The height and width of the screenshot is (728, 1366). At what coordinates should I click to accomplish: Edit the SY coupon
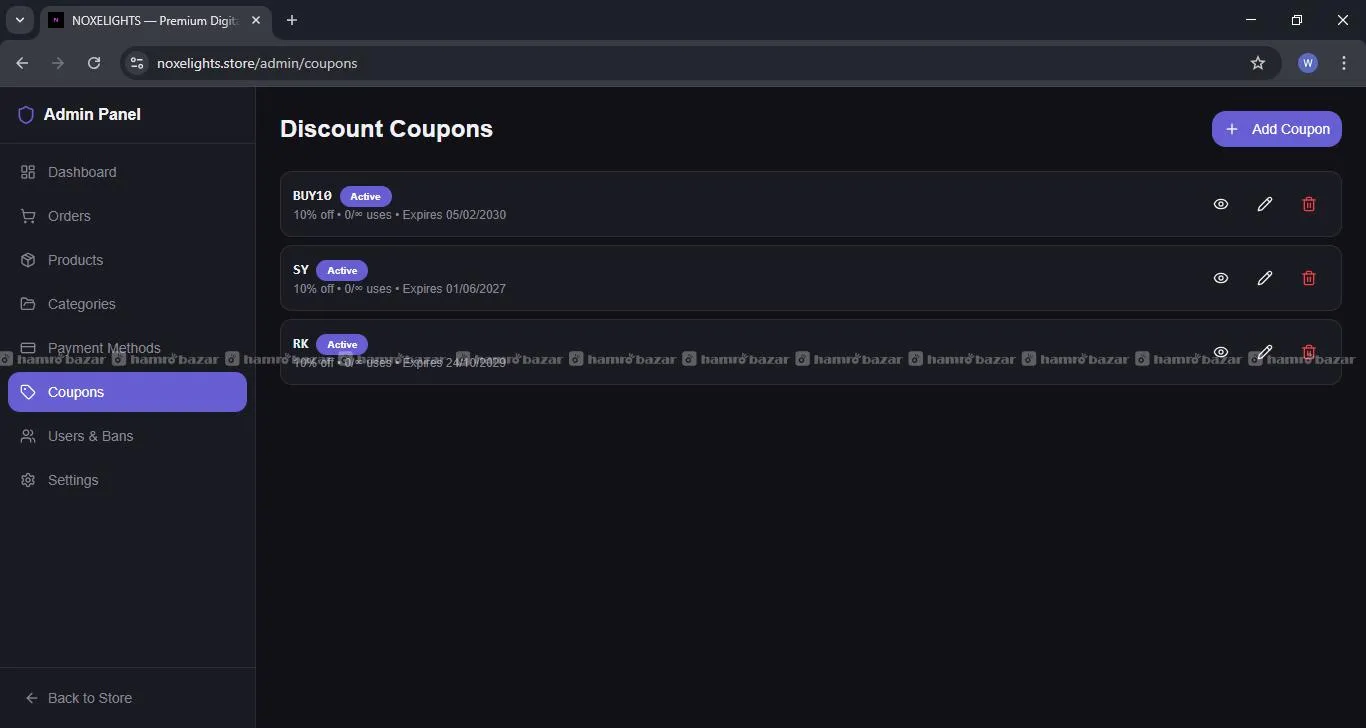pyautogui.click(x=1264, y=278)
